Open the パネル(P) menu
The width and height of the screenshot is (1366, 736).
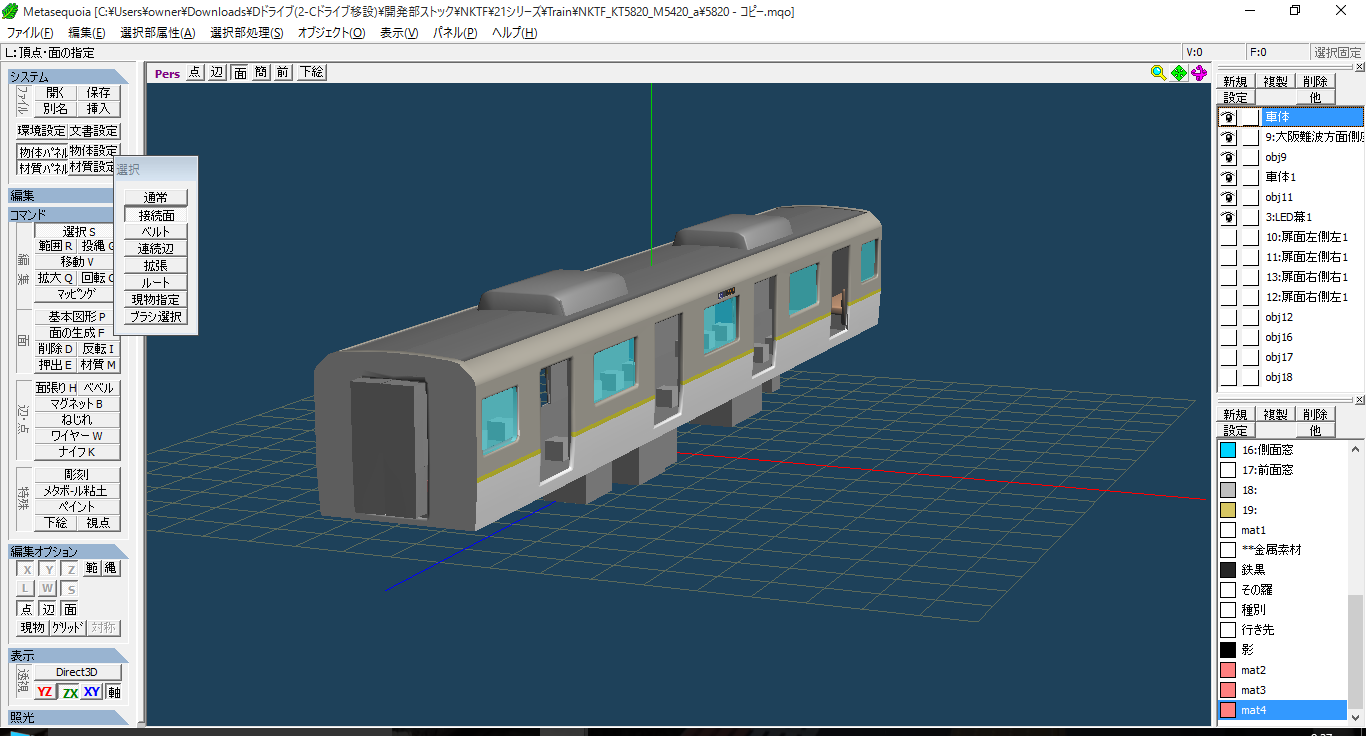[455, 33]
